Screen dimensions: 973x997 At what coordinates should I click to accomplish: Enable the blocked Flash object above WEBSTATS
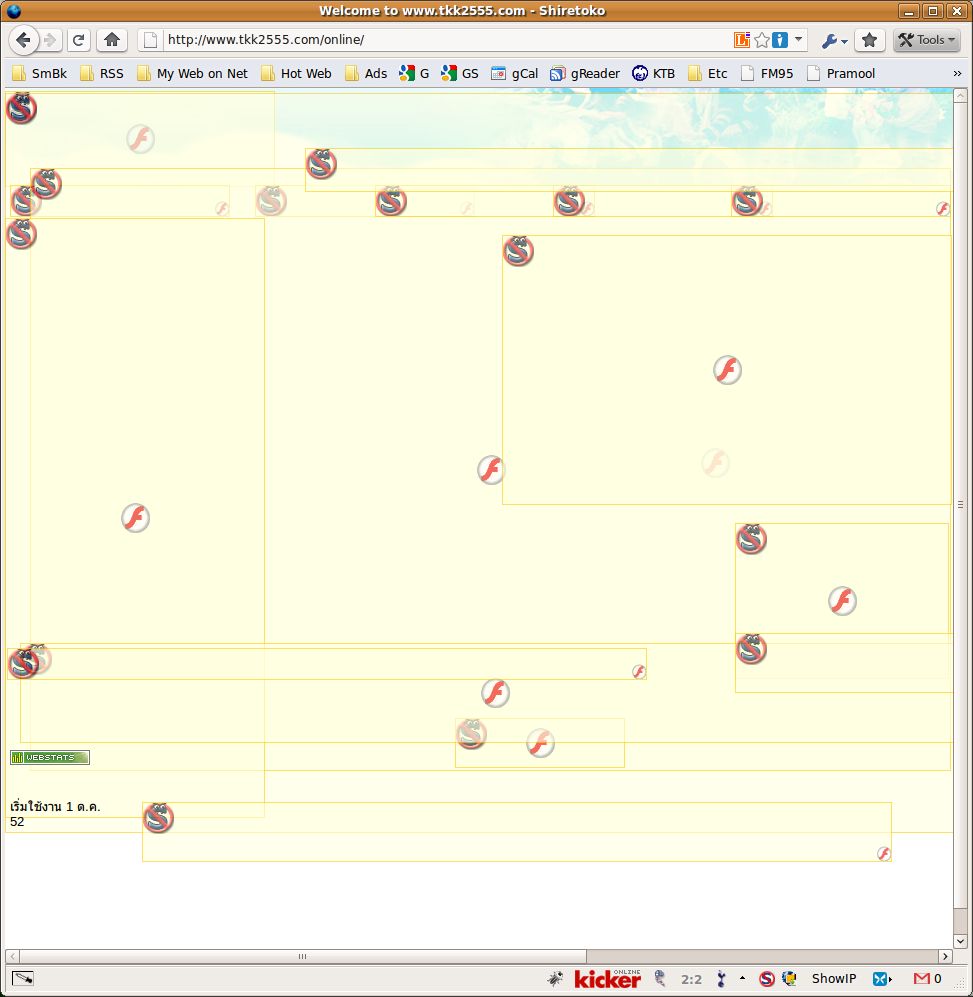coord(495,693)
